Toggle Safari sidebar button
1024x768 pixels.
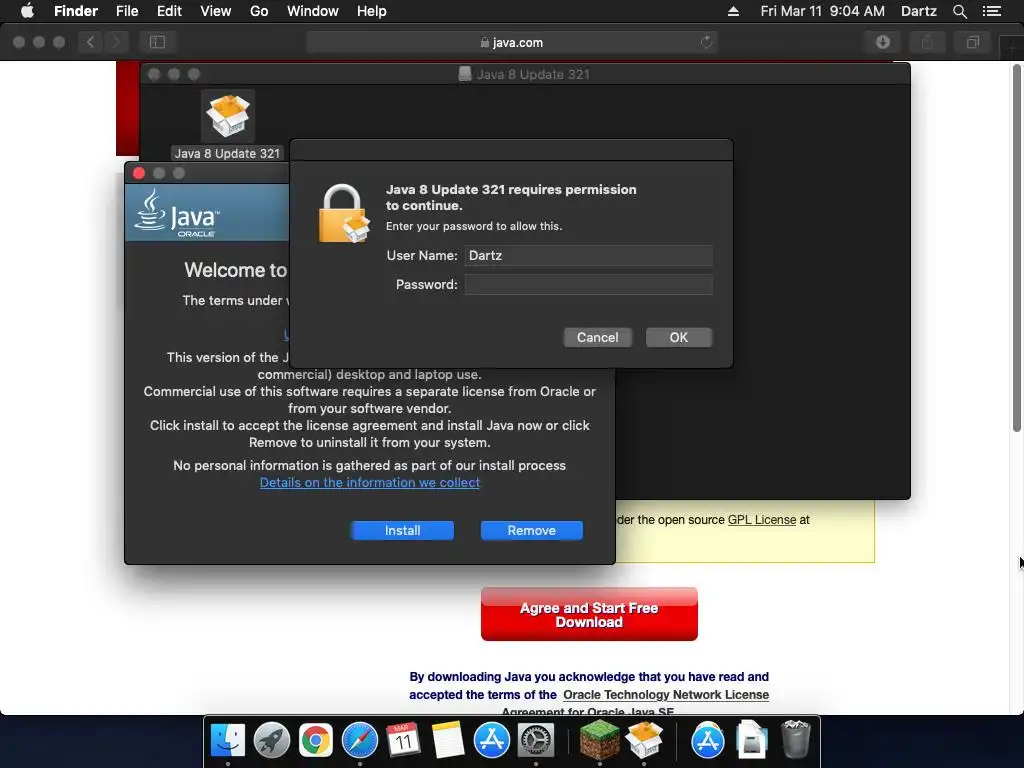(x=157, y=42)
